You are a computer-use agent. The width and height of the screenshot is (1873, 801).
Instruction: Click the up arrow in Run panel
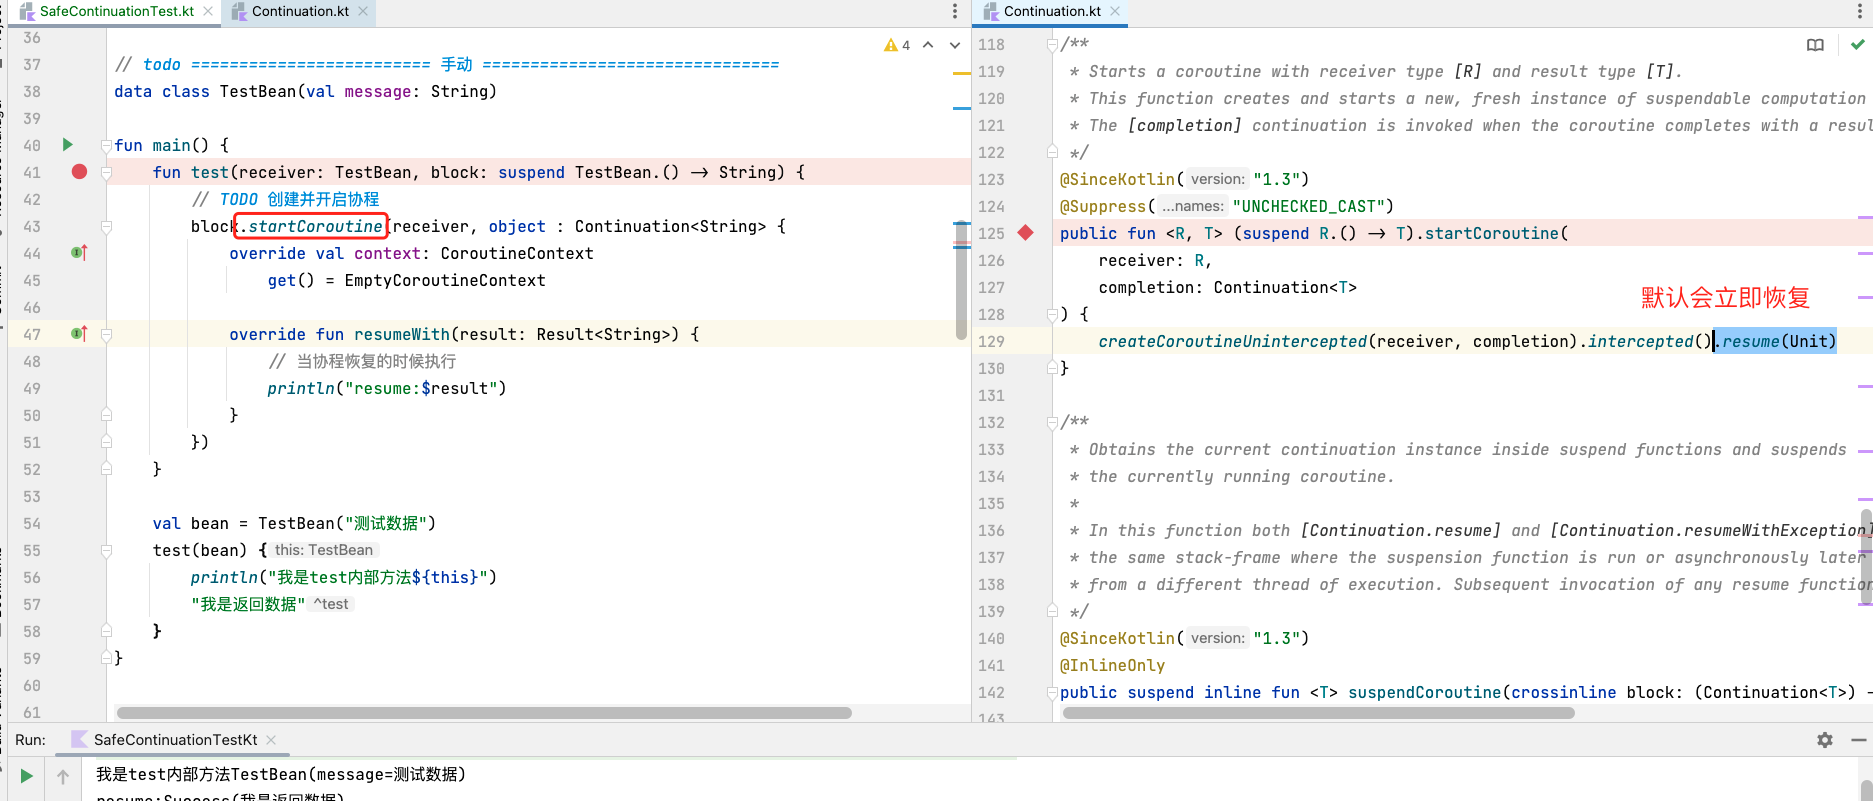(x=63, y=776)
